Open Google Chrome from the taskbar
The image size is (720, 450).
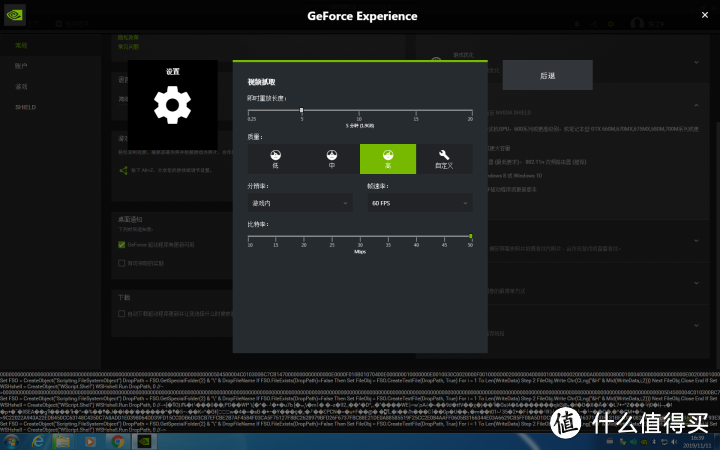click(118, 442)
